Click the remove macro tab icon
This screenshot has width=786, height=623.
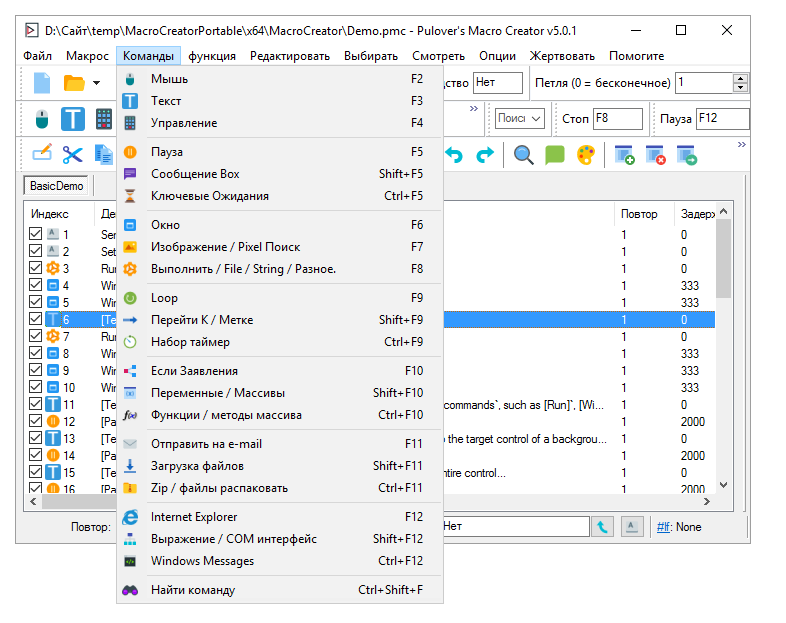click(655, 155)
